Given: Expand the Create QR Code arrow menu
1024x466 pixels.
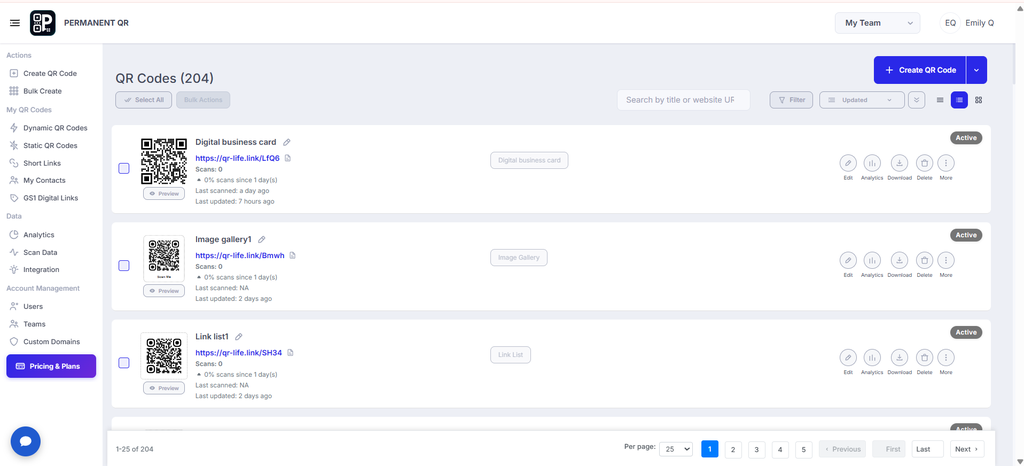Looking at the screenshot, I should click(x=977, y=70).
